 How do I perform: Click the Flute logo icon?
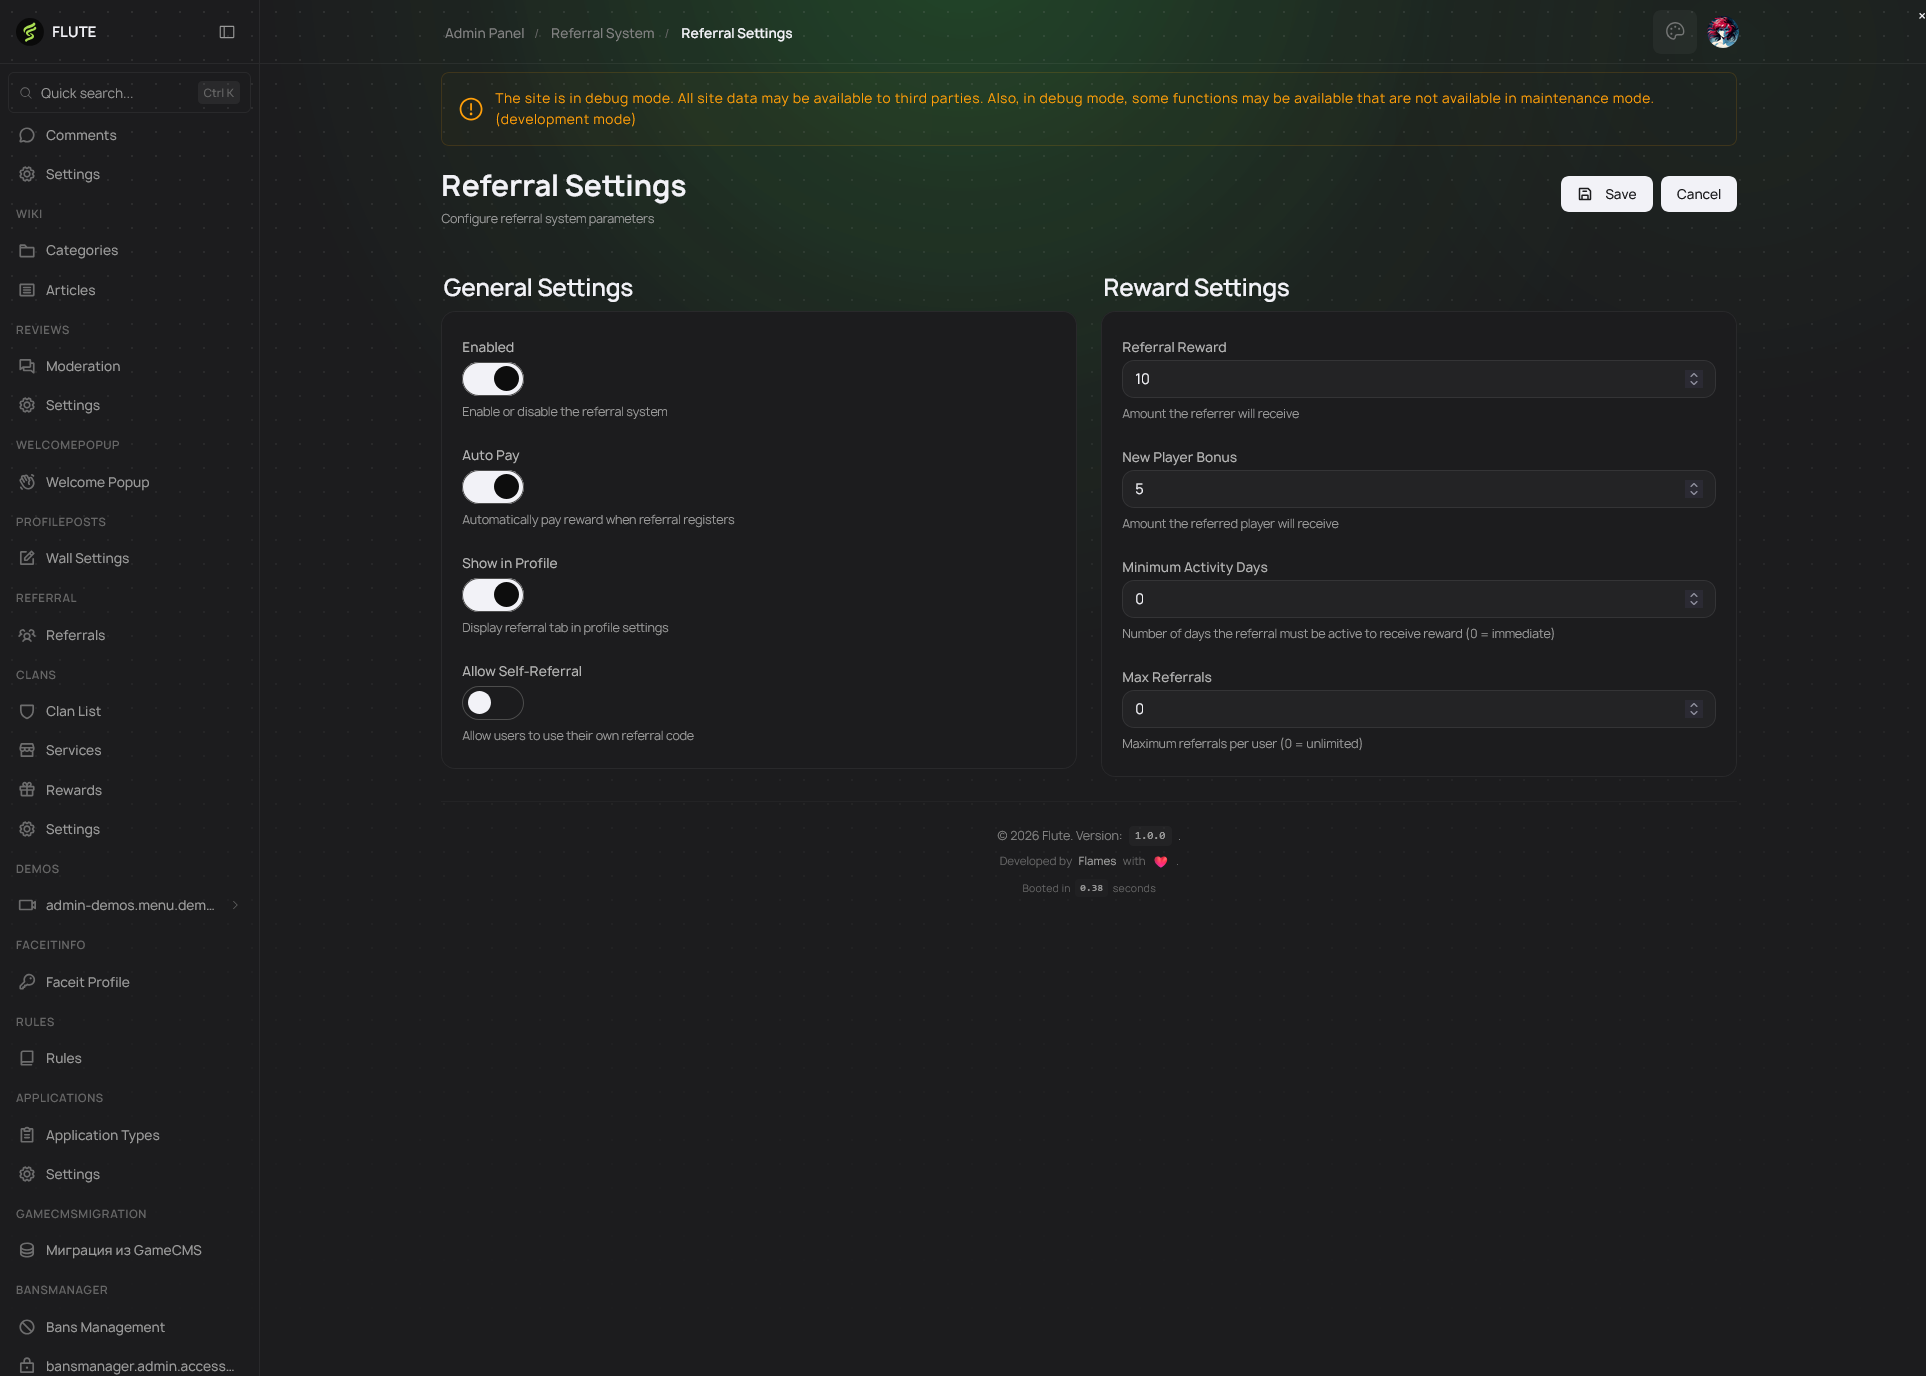[30, 32]
